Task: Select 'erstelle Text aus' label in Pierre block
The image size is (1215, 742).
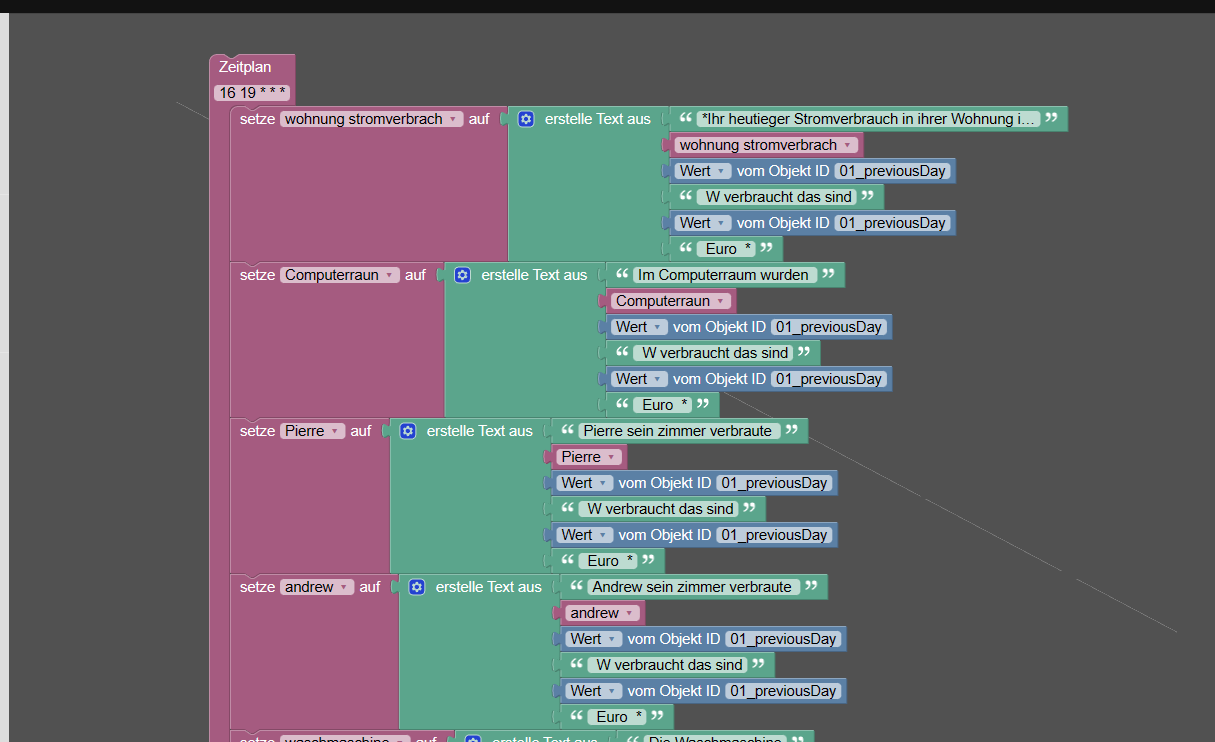Action: pyautogui.click(x=480, y=431)
